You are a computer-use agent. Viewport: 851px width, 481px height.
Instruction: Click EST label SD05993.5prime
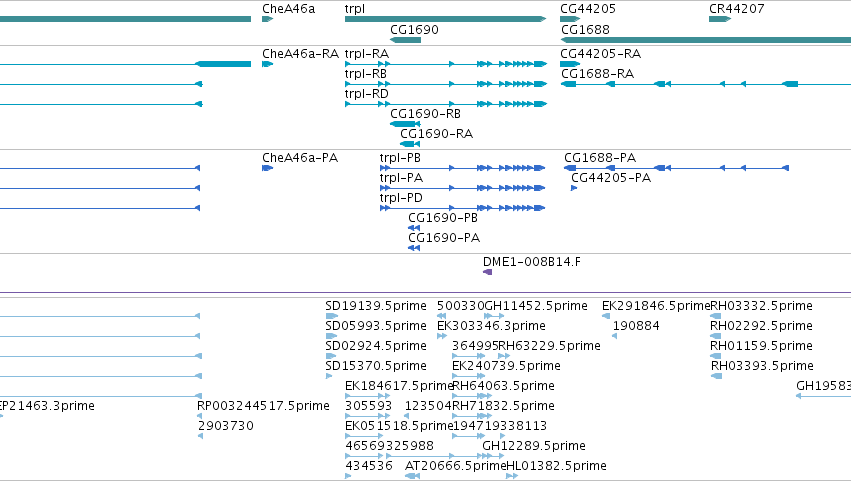[376, 326]
